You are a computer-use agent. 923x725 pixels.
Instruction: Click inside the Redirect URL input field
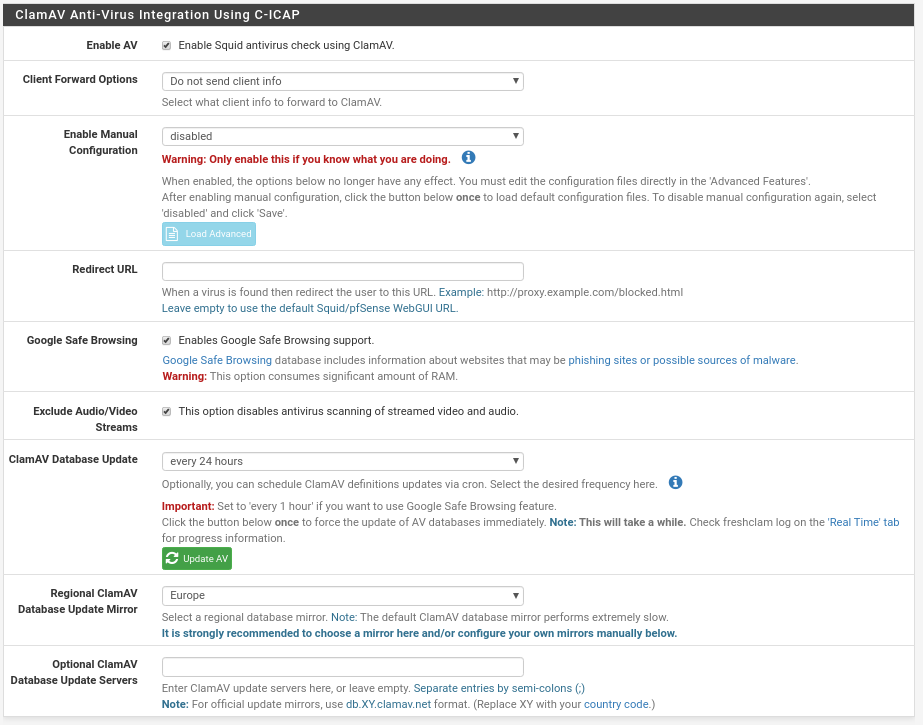point(343,270)
